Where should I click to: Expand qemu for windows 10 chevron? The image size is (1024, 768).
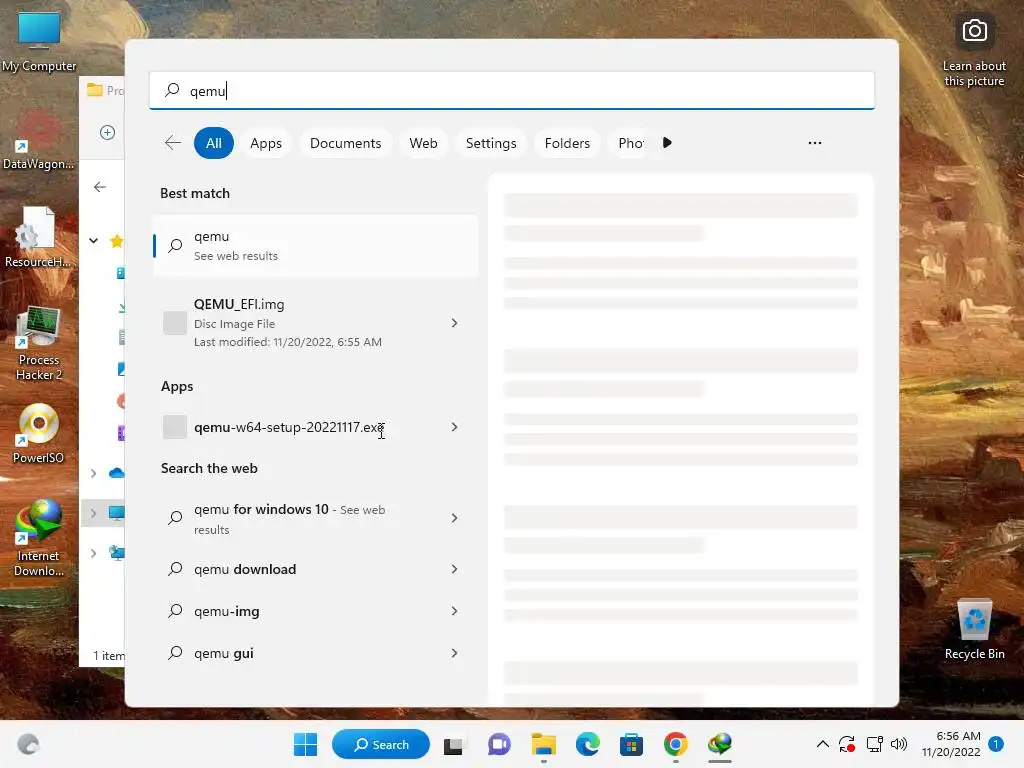tap(455, 518)
